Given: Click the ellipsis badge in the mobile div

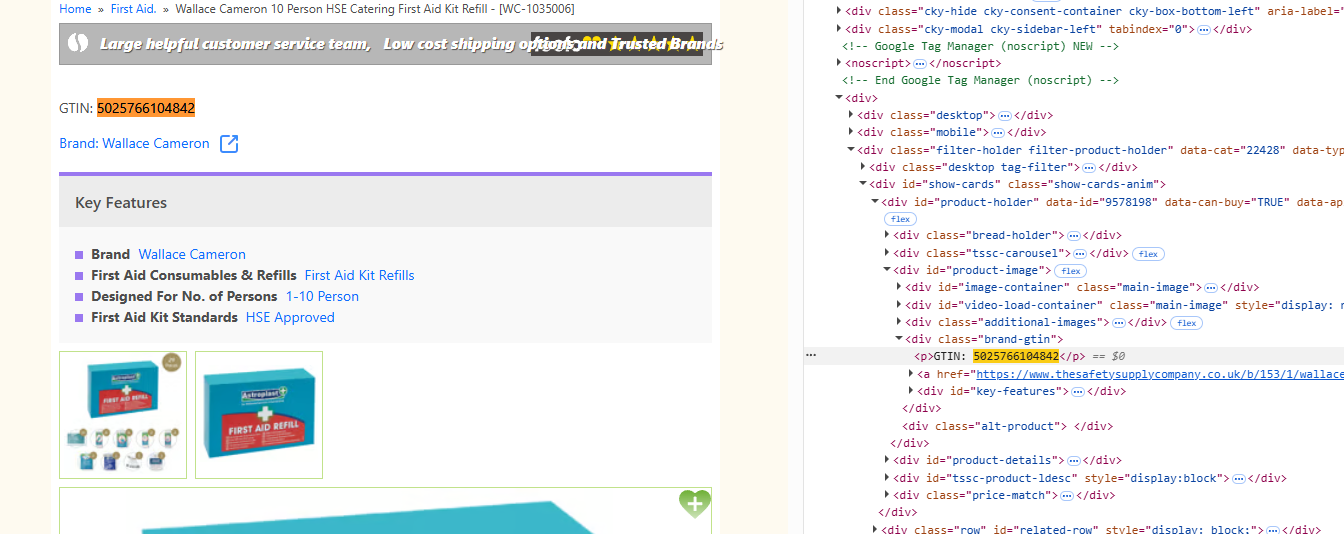Looking at the screenshot, I should [997, 132].
